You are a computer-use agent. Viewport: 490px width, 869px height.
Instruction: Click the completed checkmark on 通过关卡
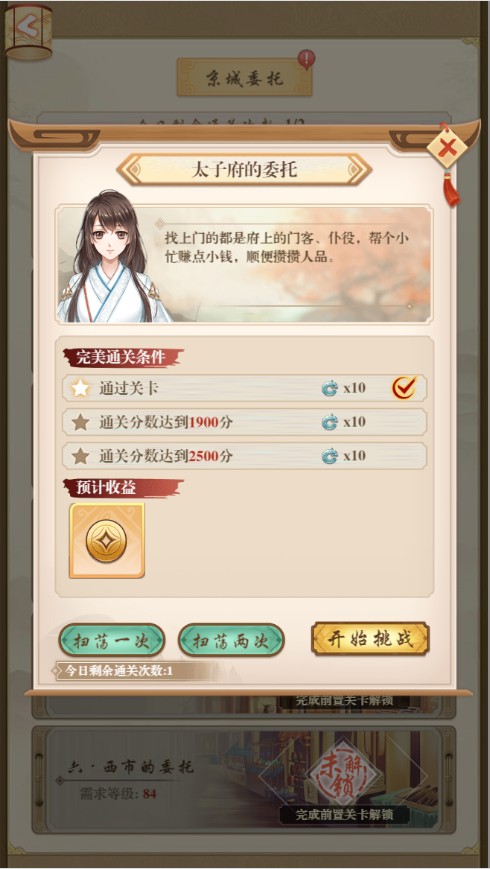(x=404, y=388)
